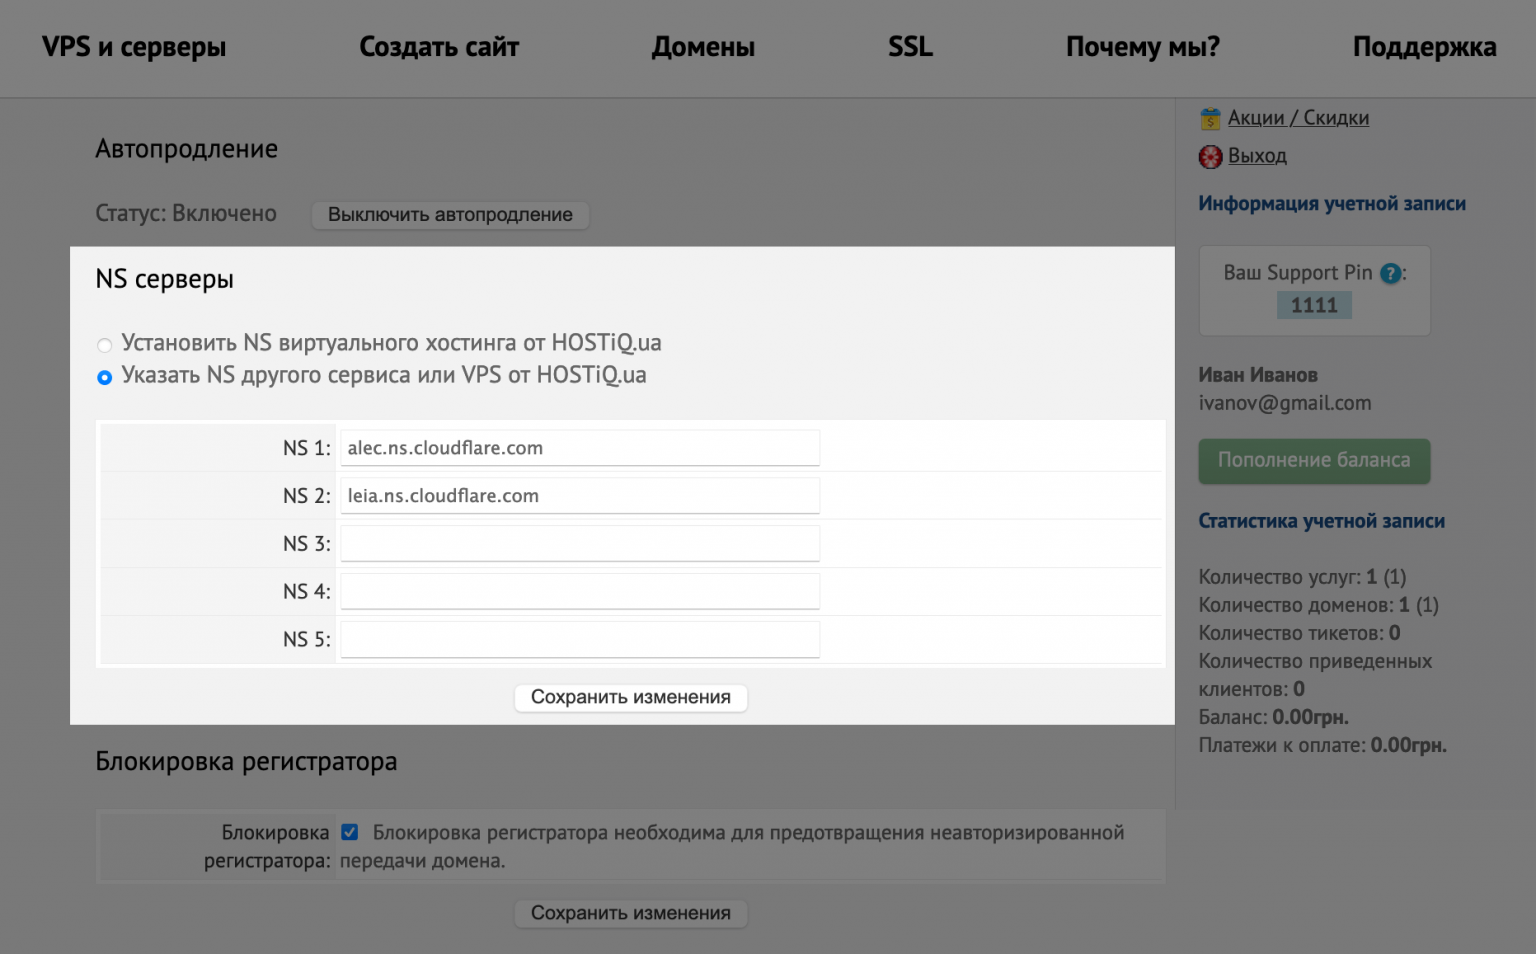Click the Support Pin help question icon
Viewport: 1536px width, 954px height.
(x=1390, y=273)
